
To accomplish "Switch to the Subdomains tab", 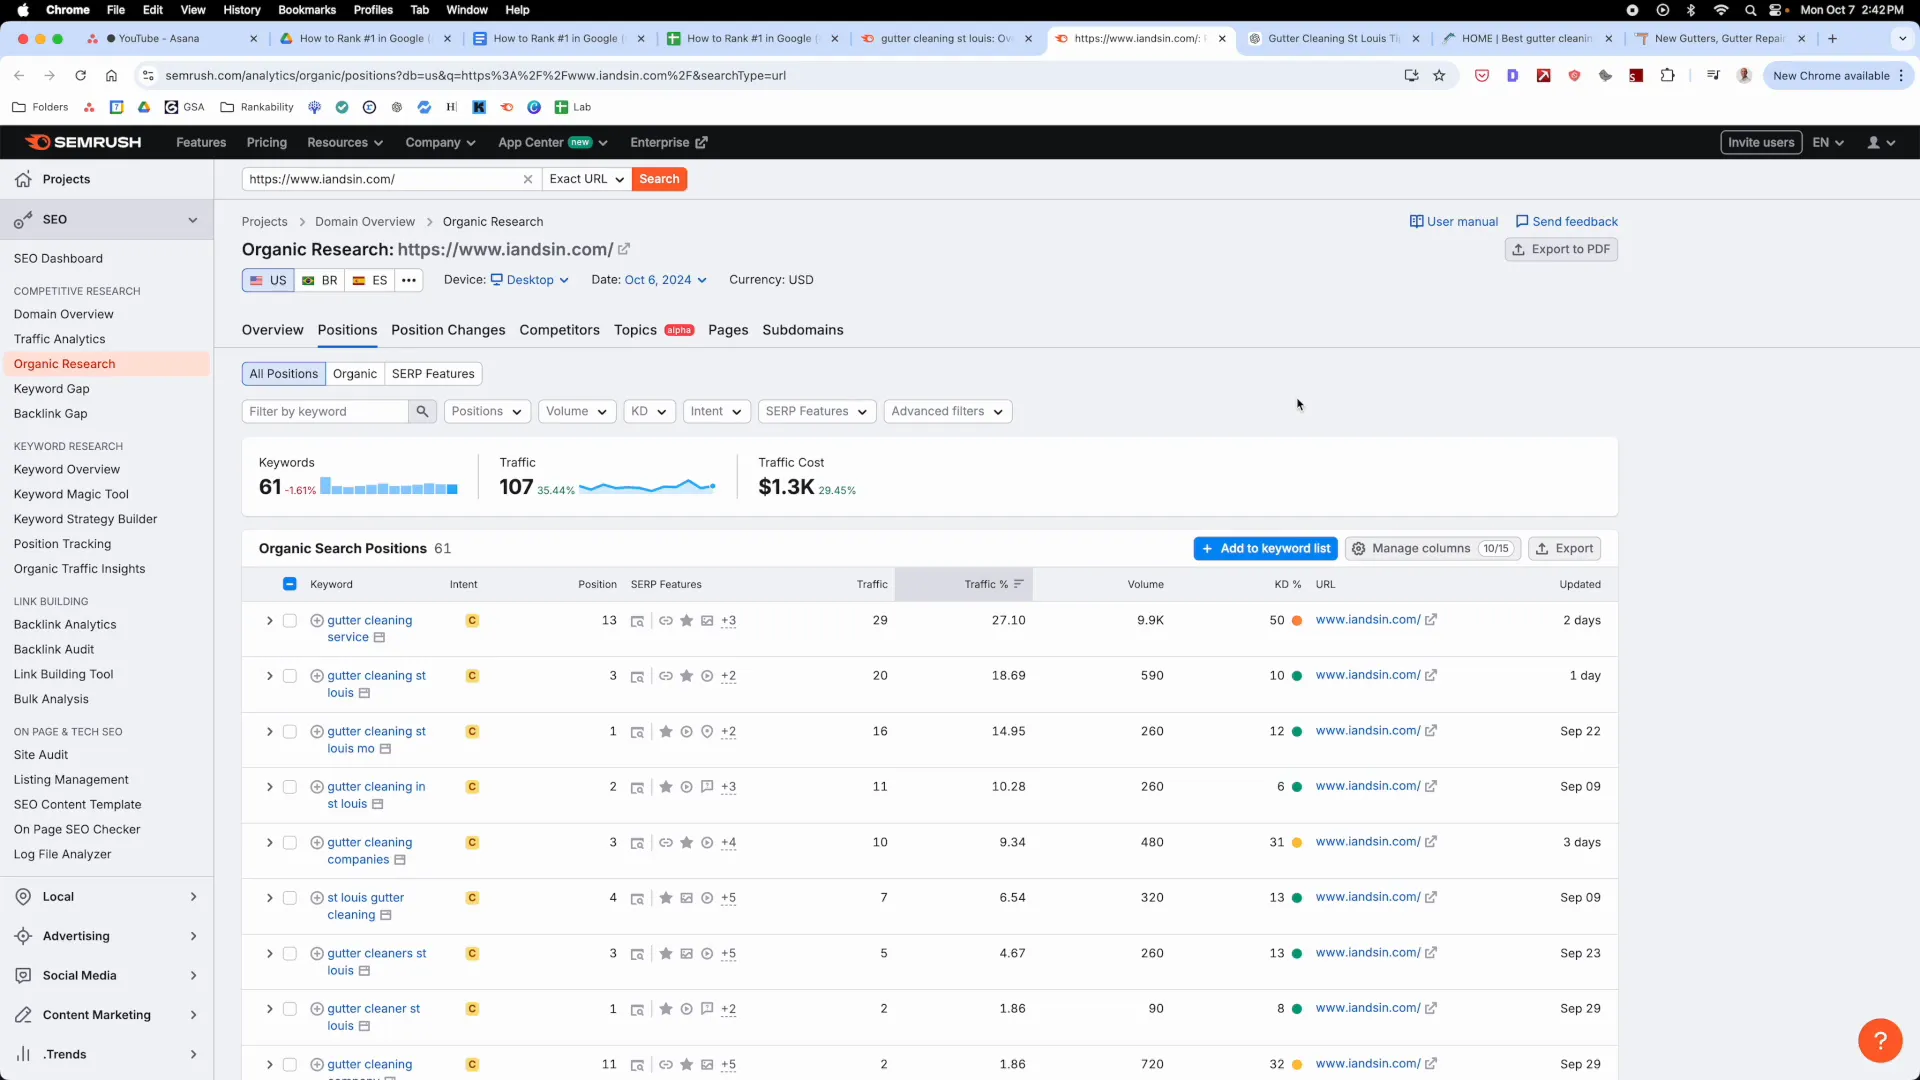I will pos(803,330).
